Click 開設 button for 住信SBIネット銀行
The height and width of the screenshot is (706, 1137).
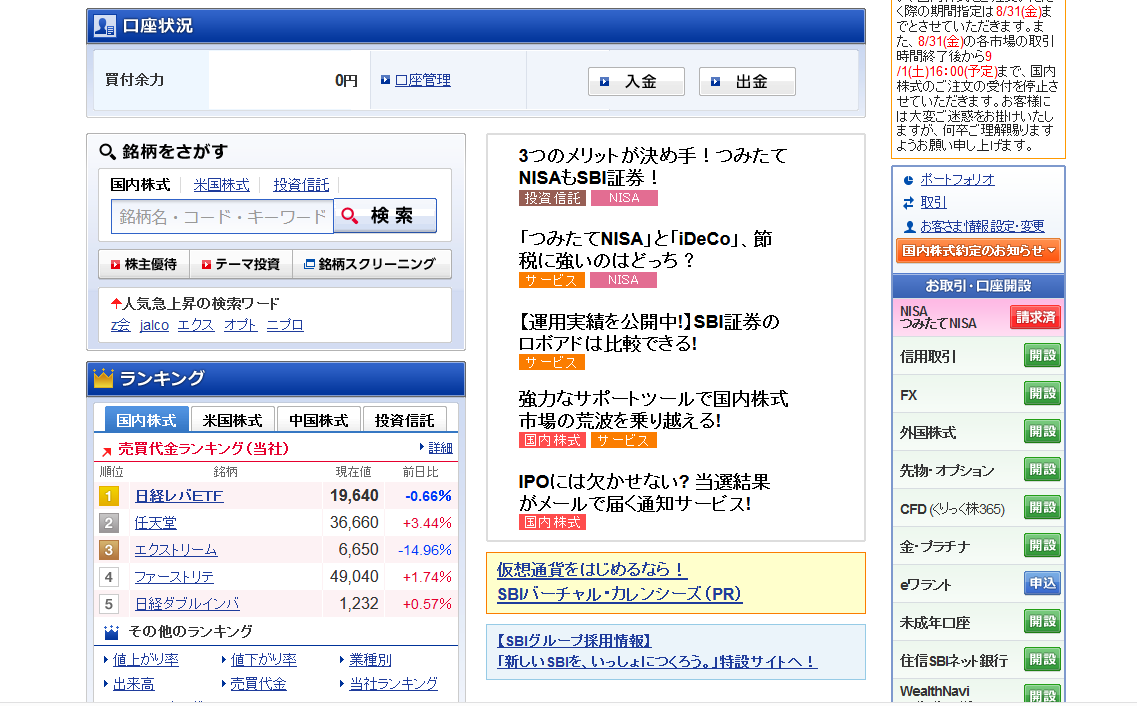tap(1043, 660)
